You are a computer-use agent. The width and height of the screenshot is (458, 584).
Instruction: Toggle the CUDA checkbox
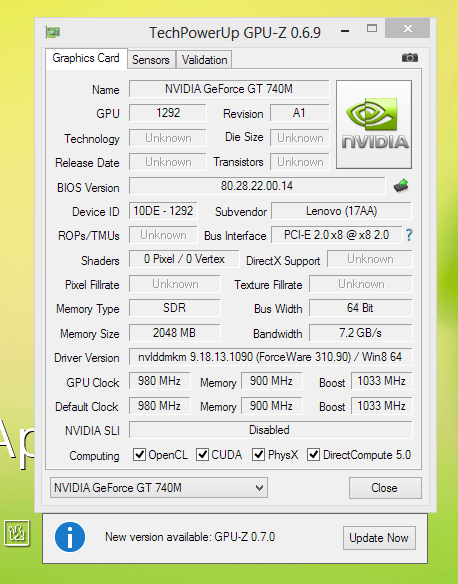point(202,454)
